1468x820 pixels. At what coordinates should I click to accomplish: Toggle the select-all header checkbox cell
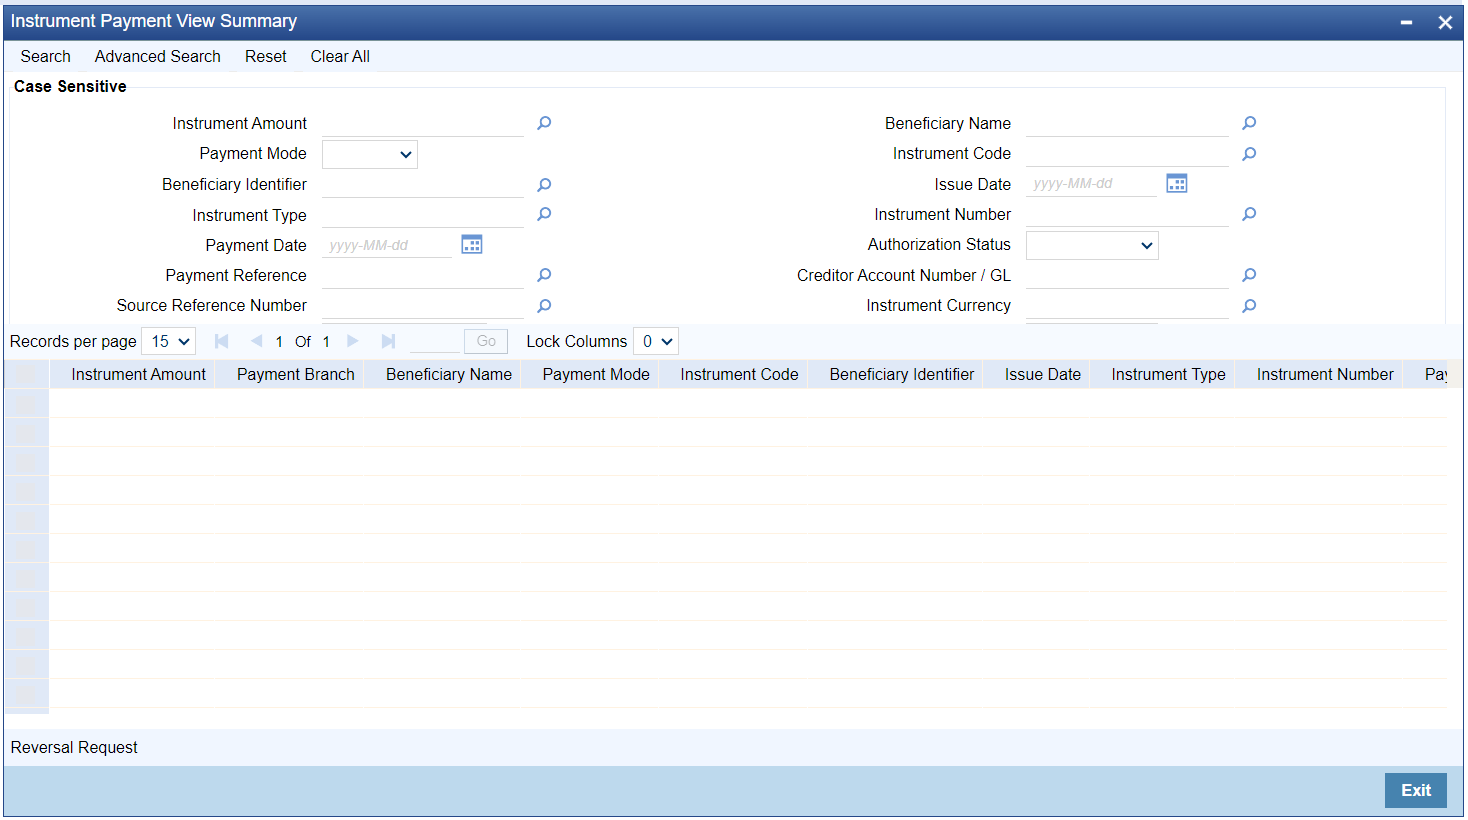[26, 374]
